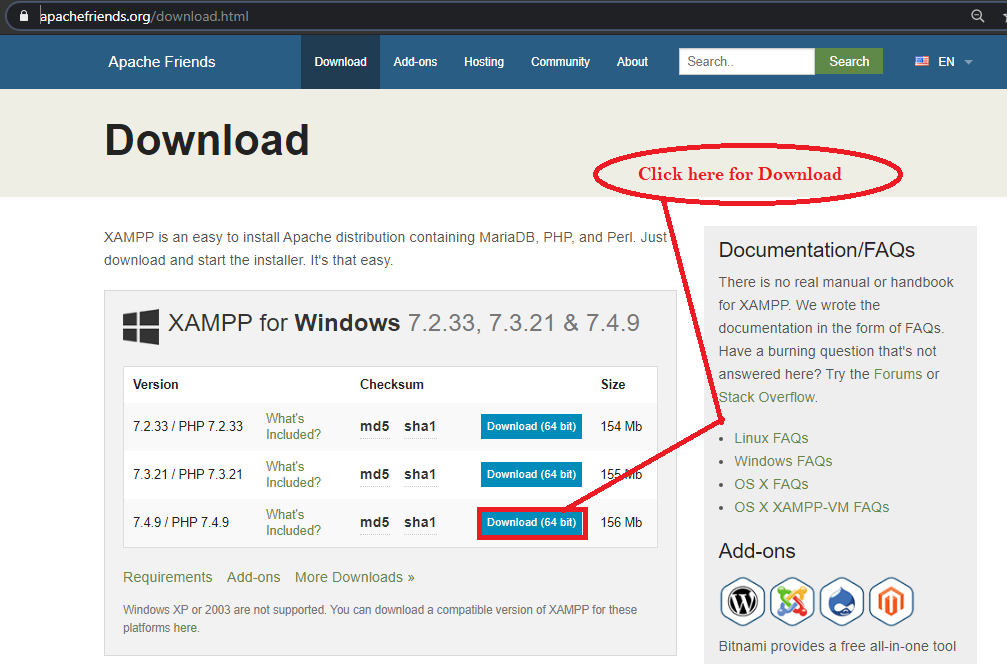Screen dimensions: 1007x664
Task: Show md5 checksum for 7.2.33
Action: pos(374,426)
